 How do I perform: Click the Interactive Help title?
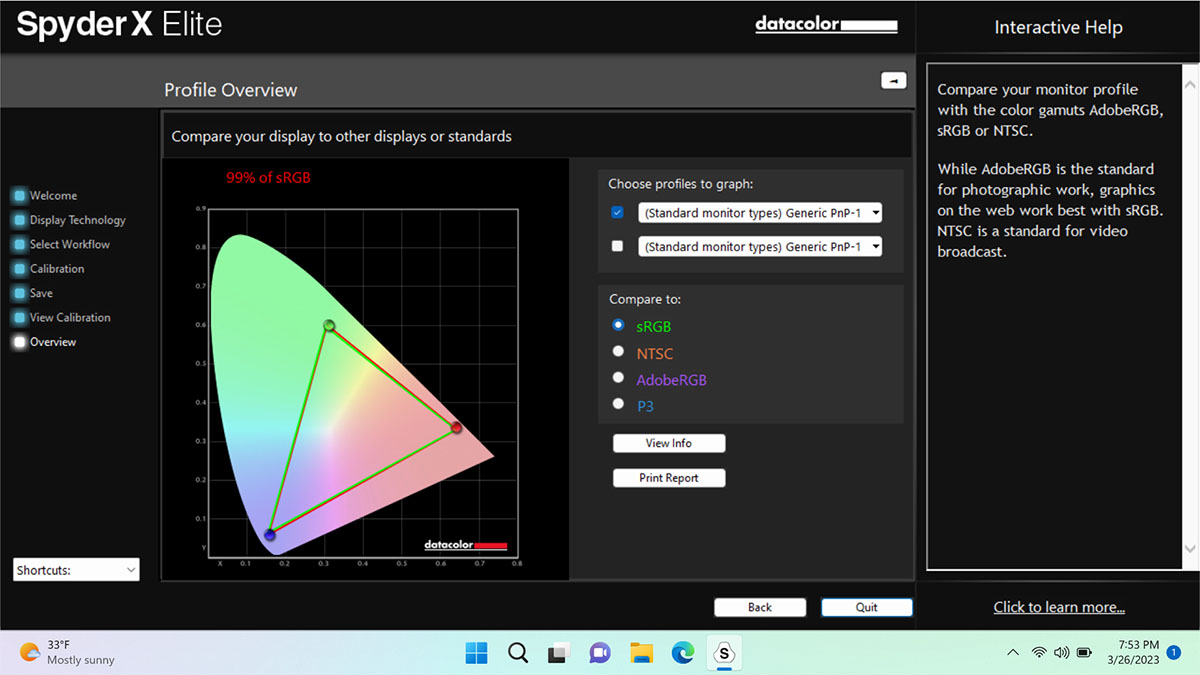point(1058,28)
